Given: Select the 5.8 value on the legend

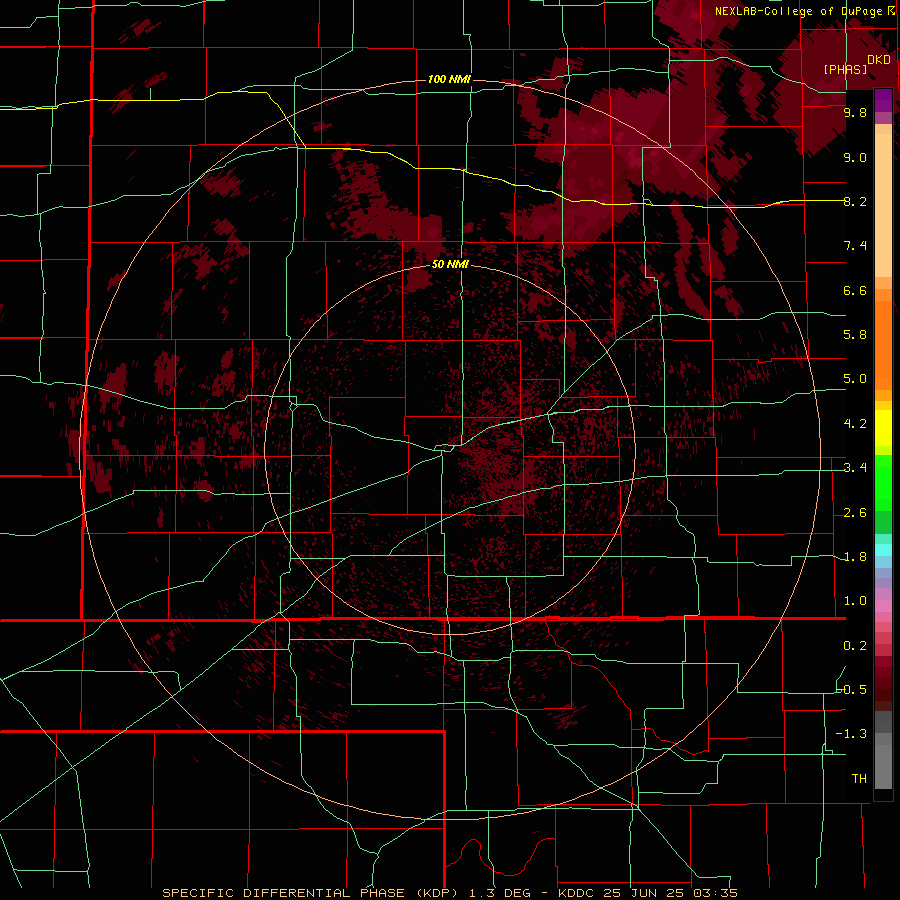Looking at the screenshot, I should 855,335.
